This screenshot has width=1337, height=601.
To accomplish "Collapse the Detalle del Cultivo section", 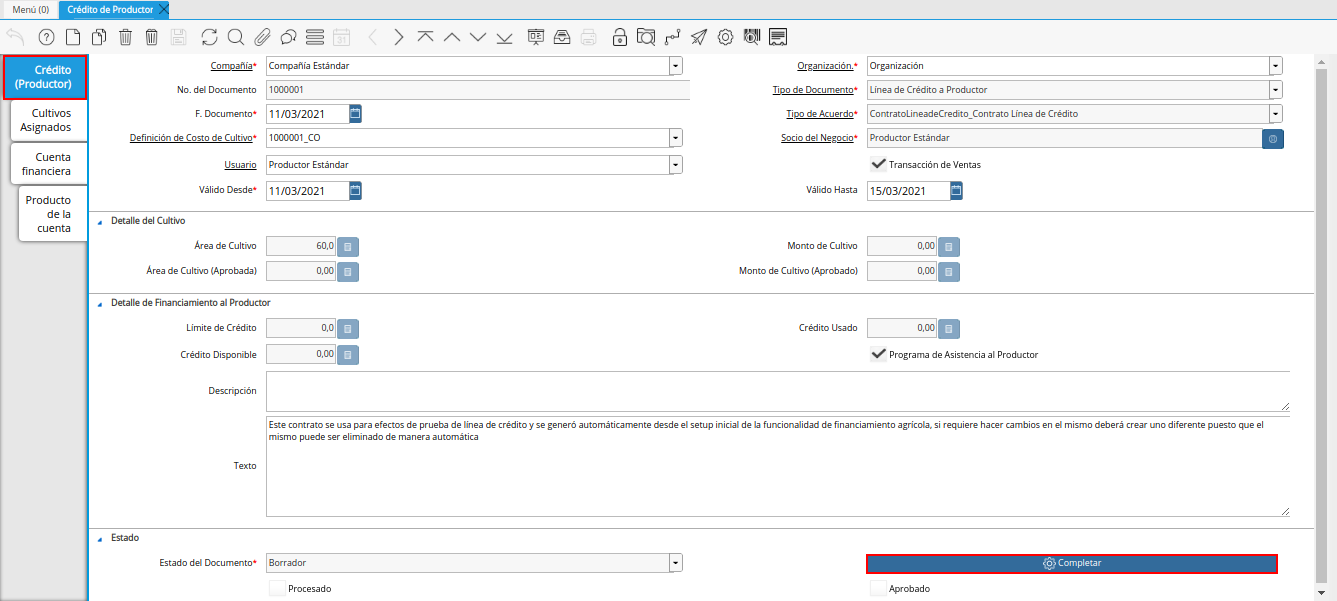I will click(99, 220).
